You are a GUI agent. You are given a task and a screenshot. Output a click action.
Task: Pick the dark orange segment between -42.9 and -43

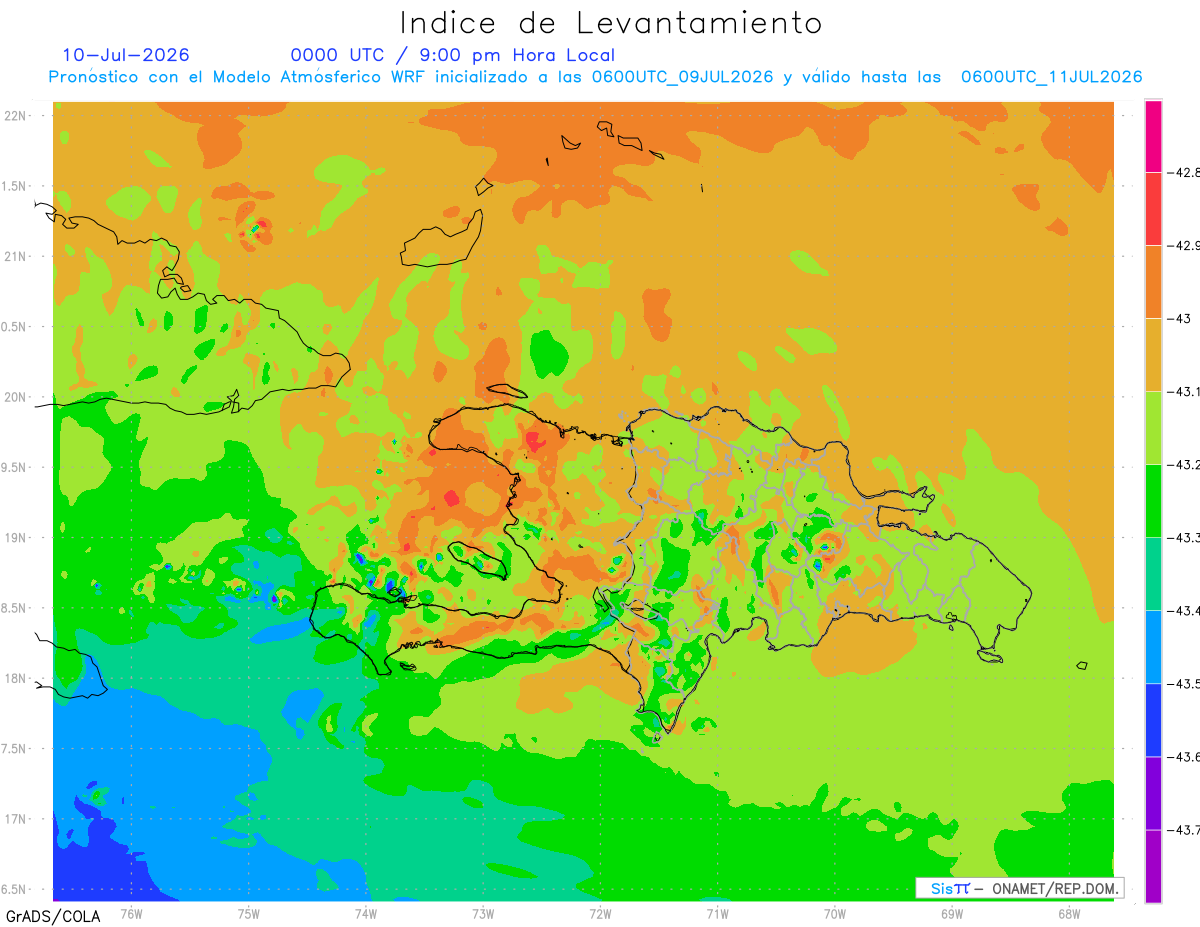1153,281
